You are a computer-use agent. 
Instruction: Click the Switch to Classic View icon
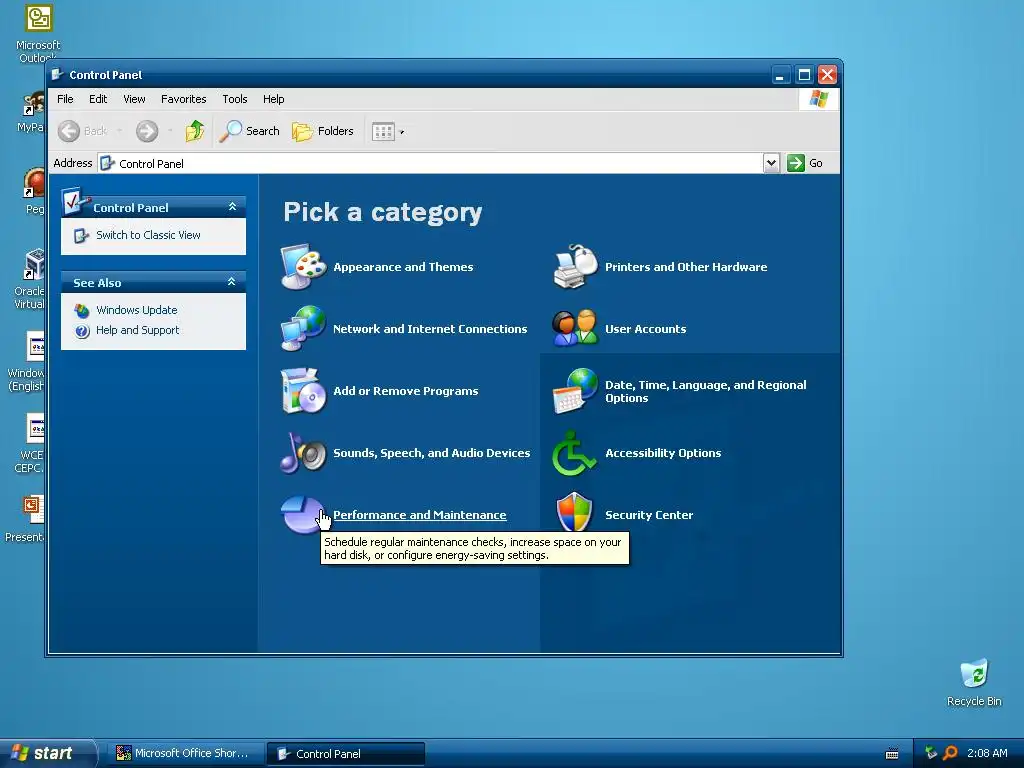(81, 236)
